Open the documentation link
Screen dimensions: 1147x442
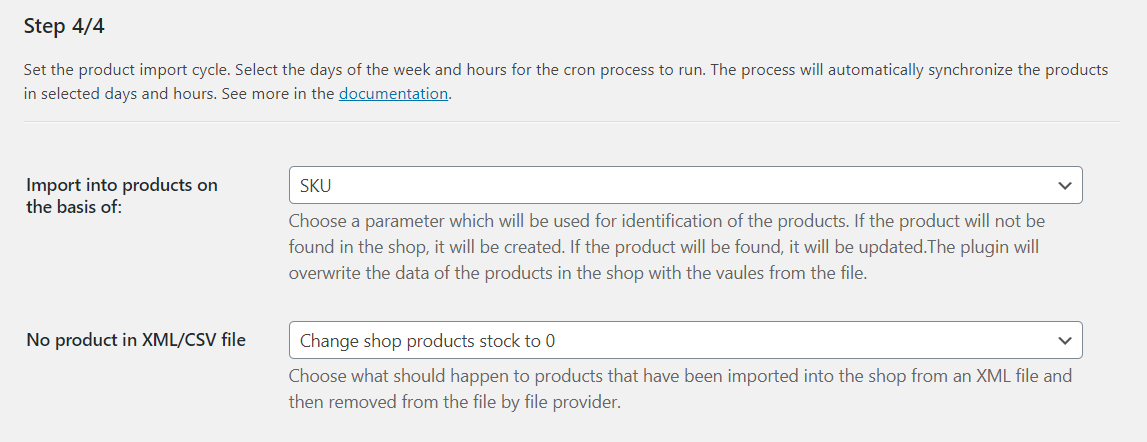[393, 94]
